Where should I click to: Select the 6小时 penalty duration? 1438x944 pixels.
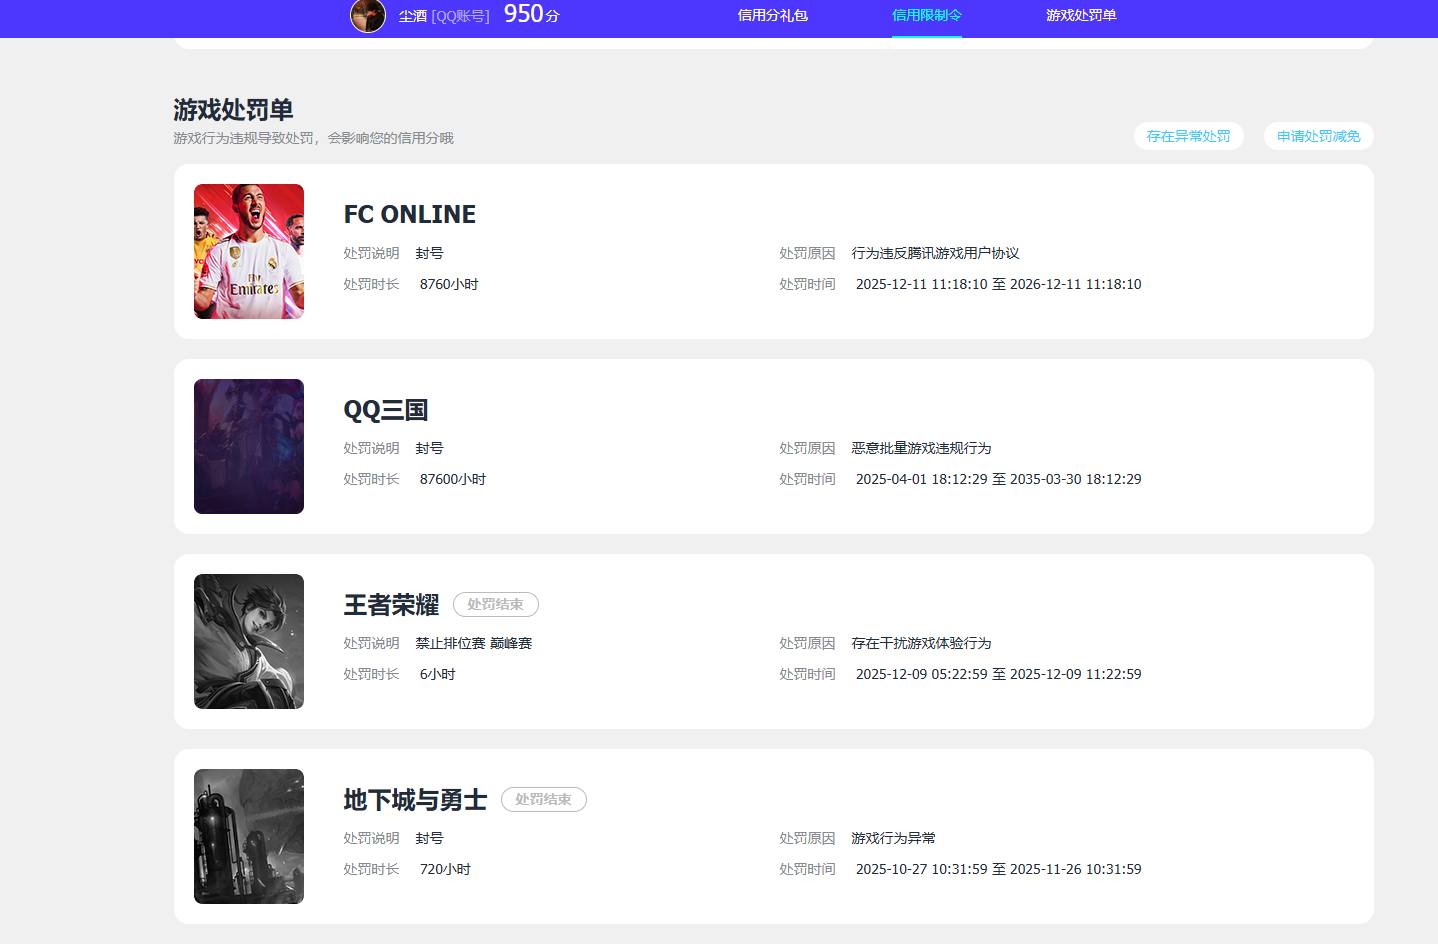[x=438, y=674]
